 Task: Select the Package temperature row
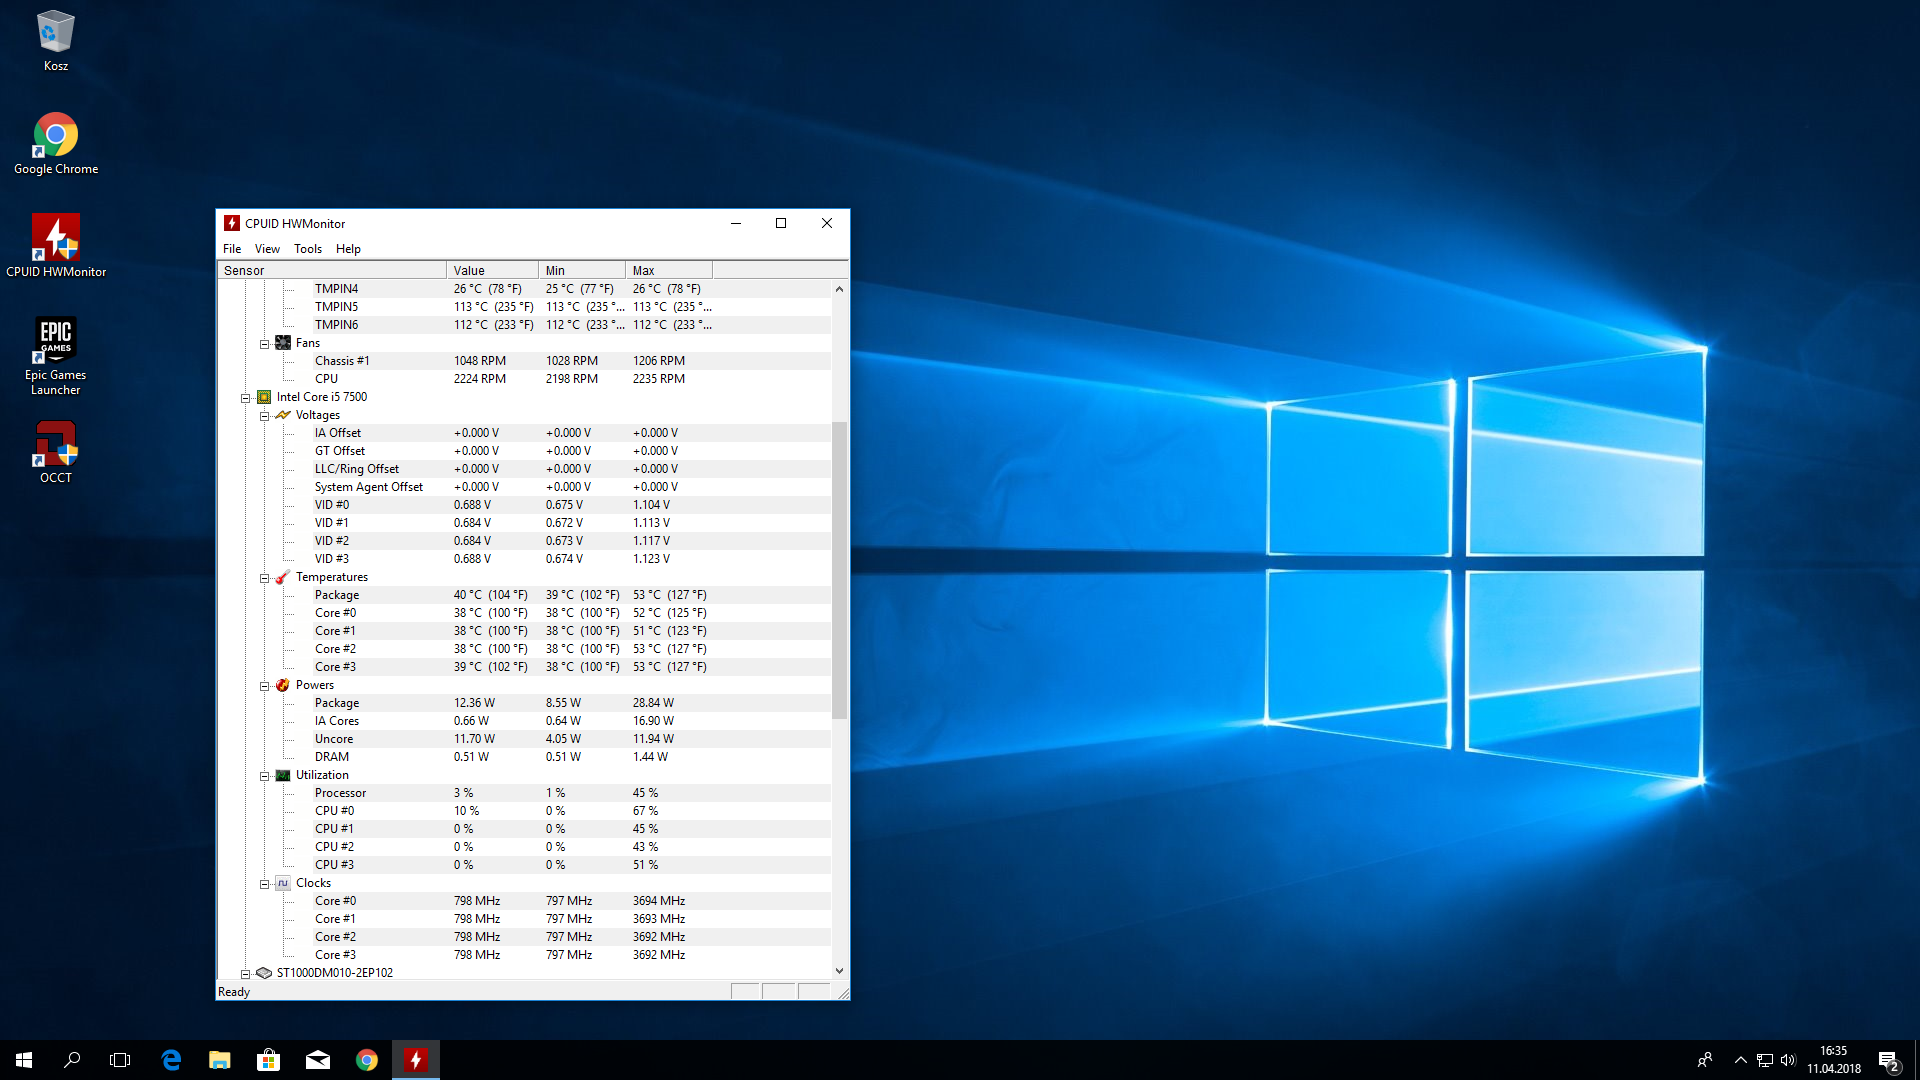point(337,595)
